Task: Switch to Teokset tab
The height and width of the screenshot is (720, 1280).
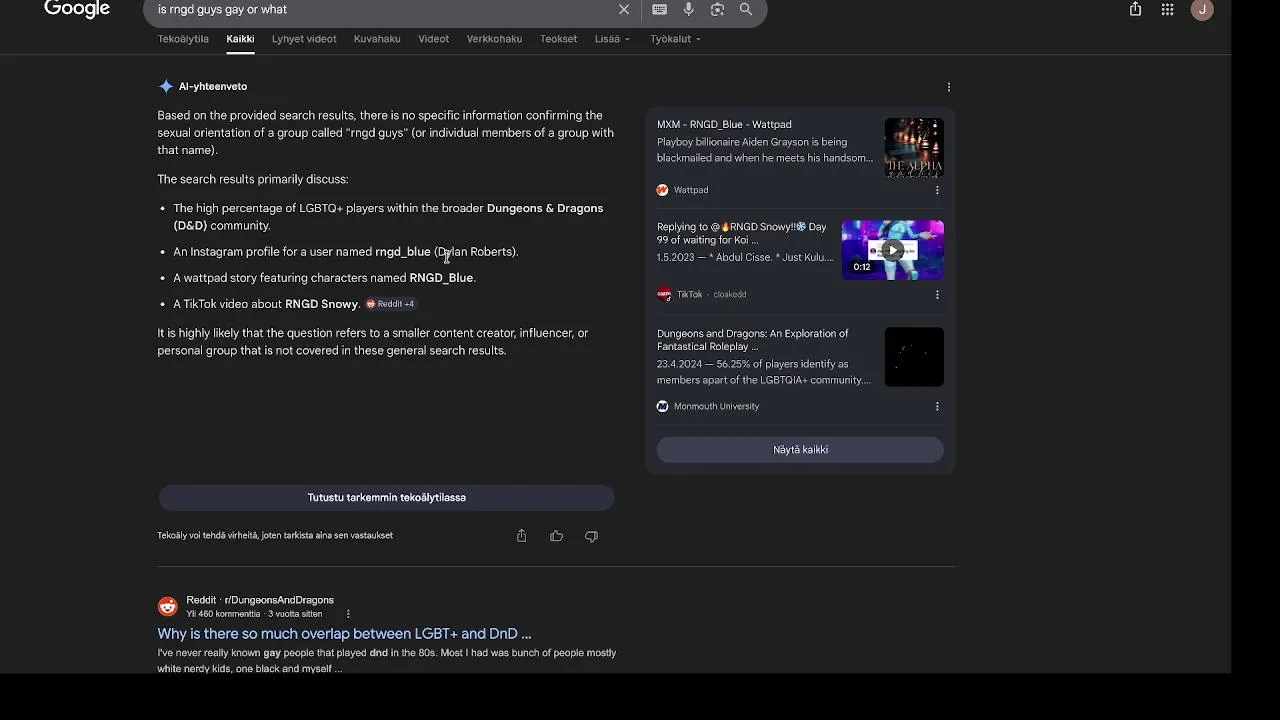Action: (x=558, y=39)
